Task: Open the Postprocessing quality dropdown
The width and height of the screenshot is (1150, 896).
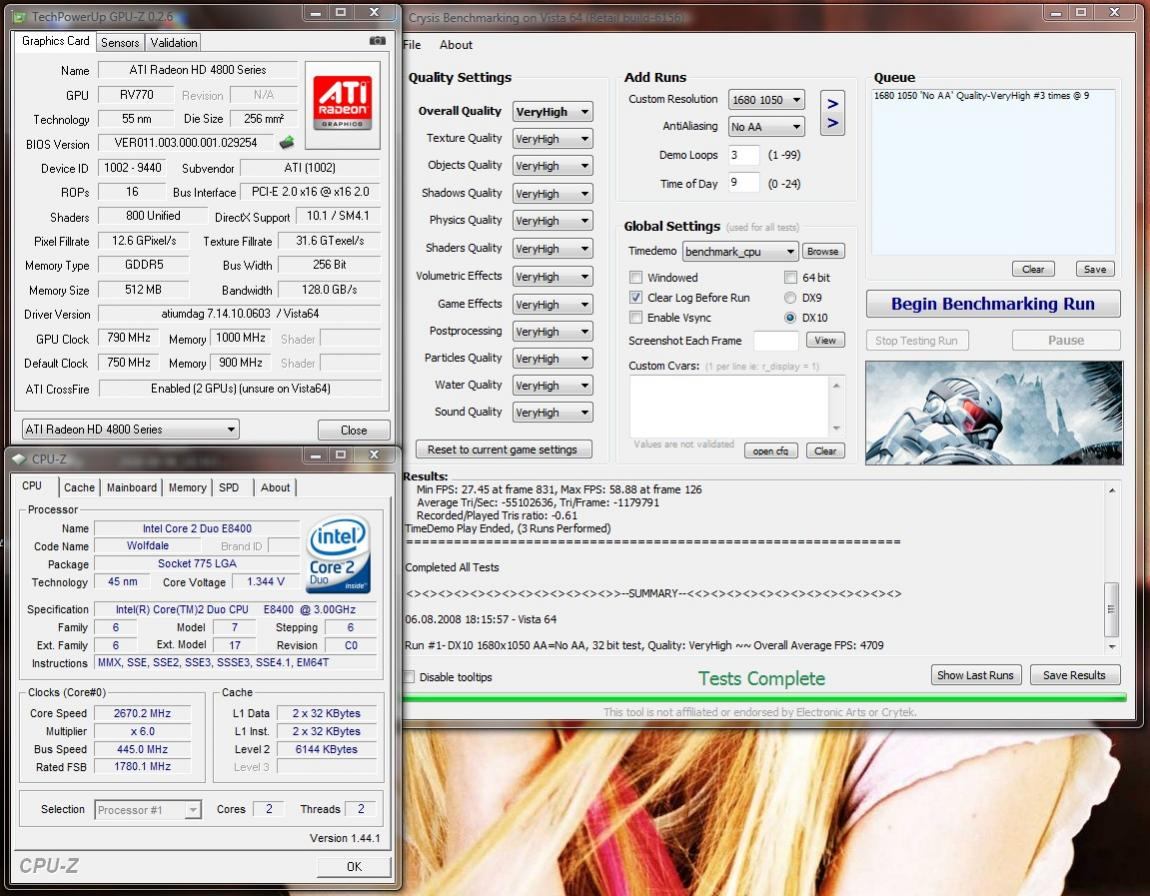Action: (x=552, y=331)
